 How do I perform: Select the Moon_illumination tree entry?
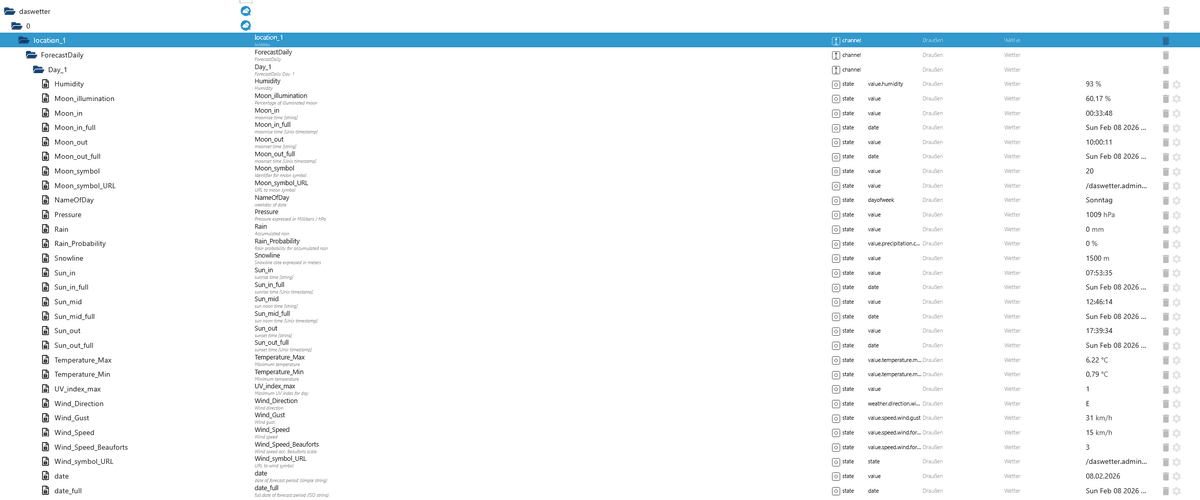[84, 99]
